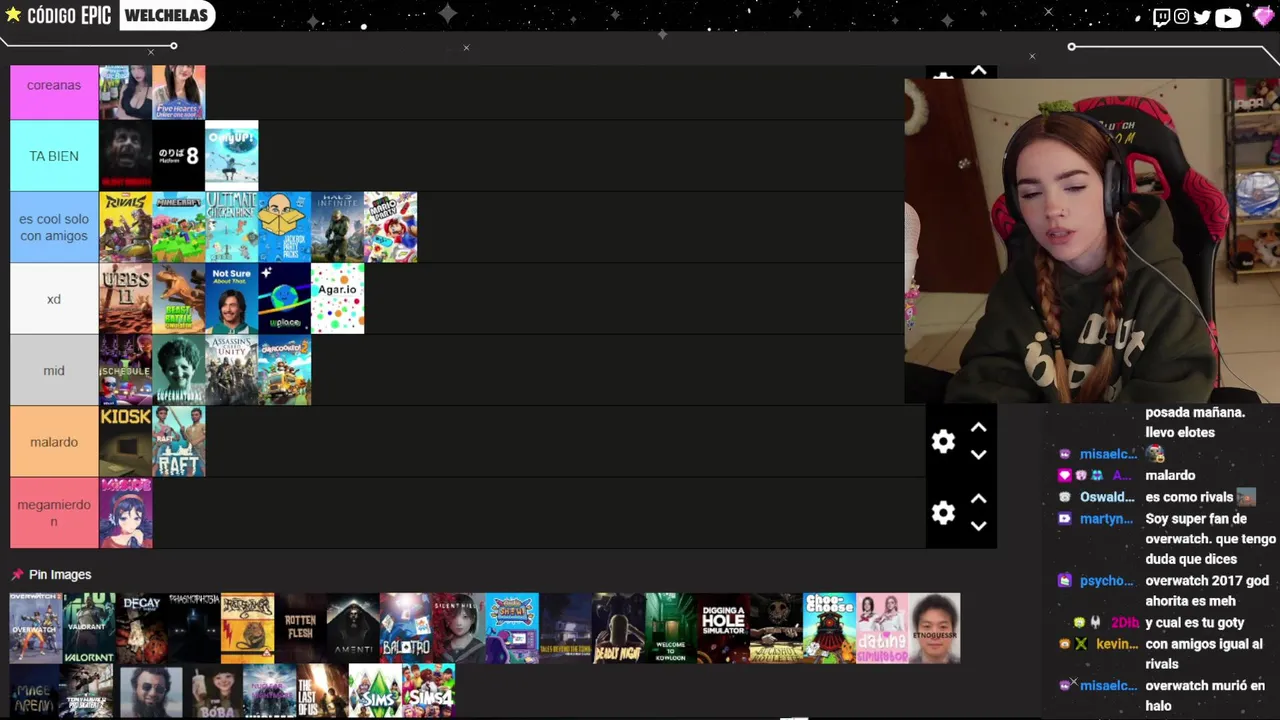The height and width of the screenshot is (720, 1280).
Task: Pick the Mage Arena image in the pool
Action: pos(35,691)
